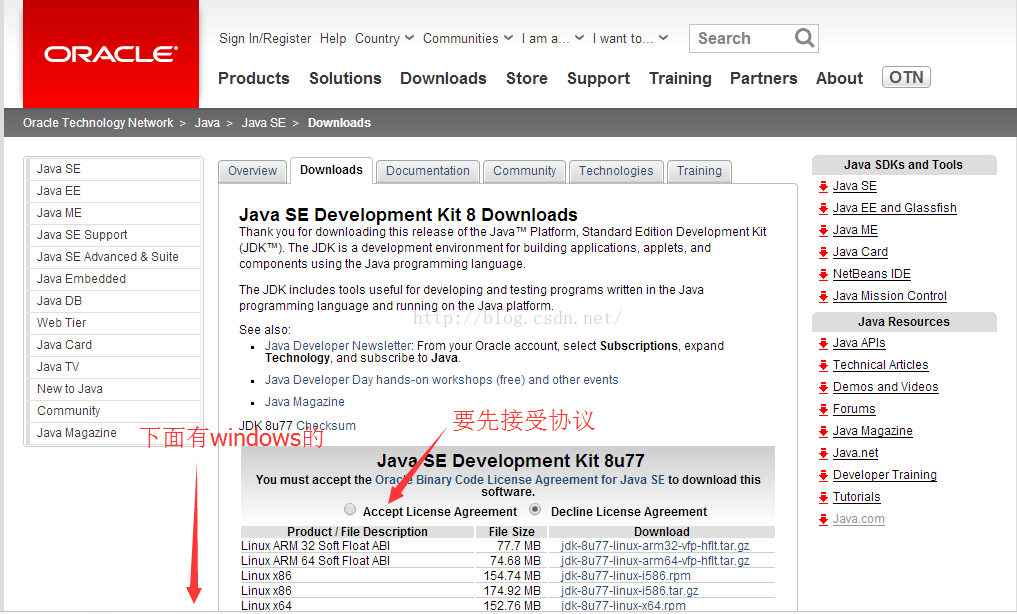Open Java Developer Newsletter link

click(x=338, y=346)
